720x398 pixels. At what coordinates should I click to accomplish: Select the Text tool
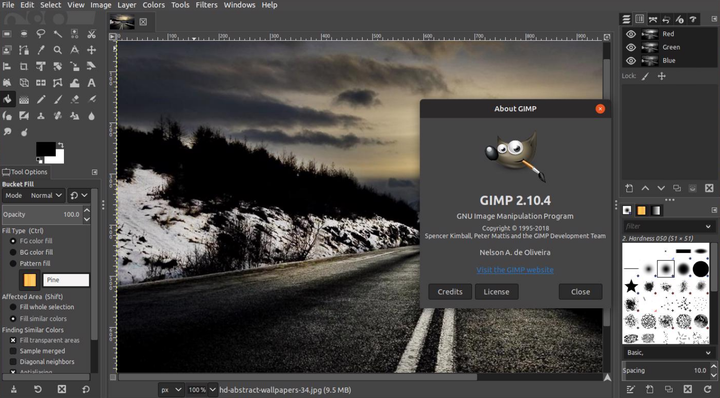coord(91,83)
